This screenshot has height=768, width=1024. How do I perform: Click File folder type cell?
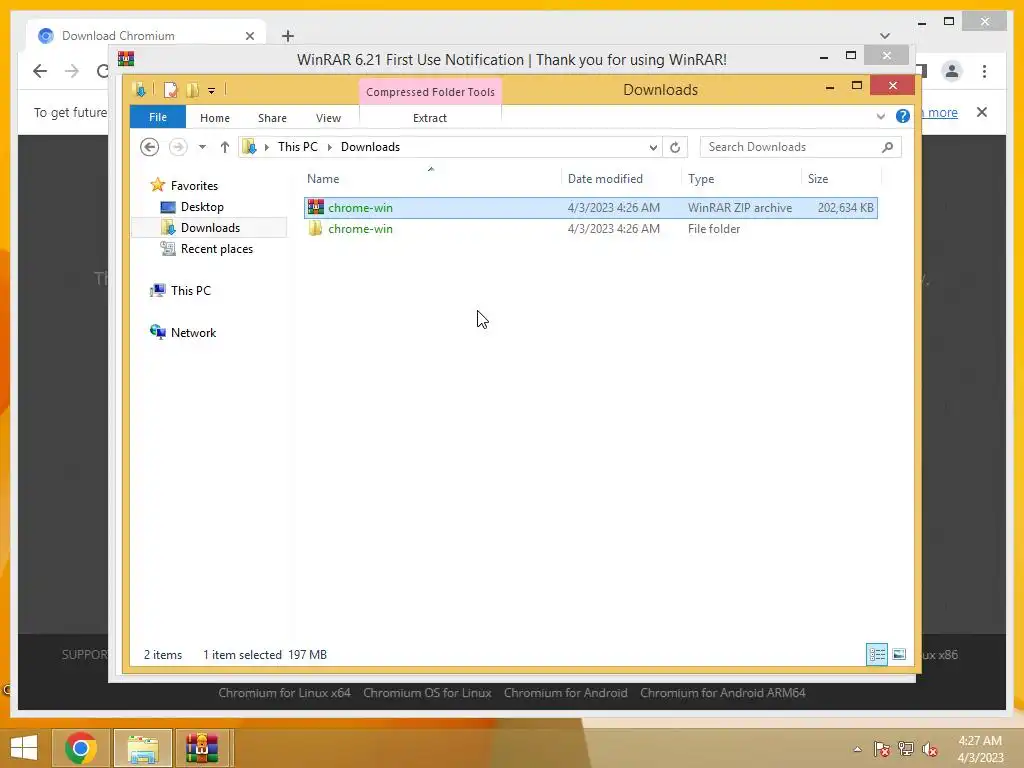coord(714,229)
